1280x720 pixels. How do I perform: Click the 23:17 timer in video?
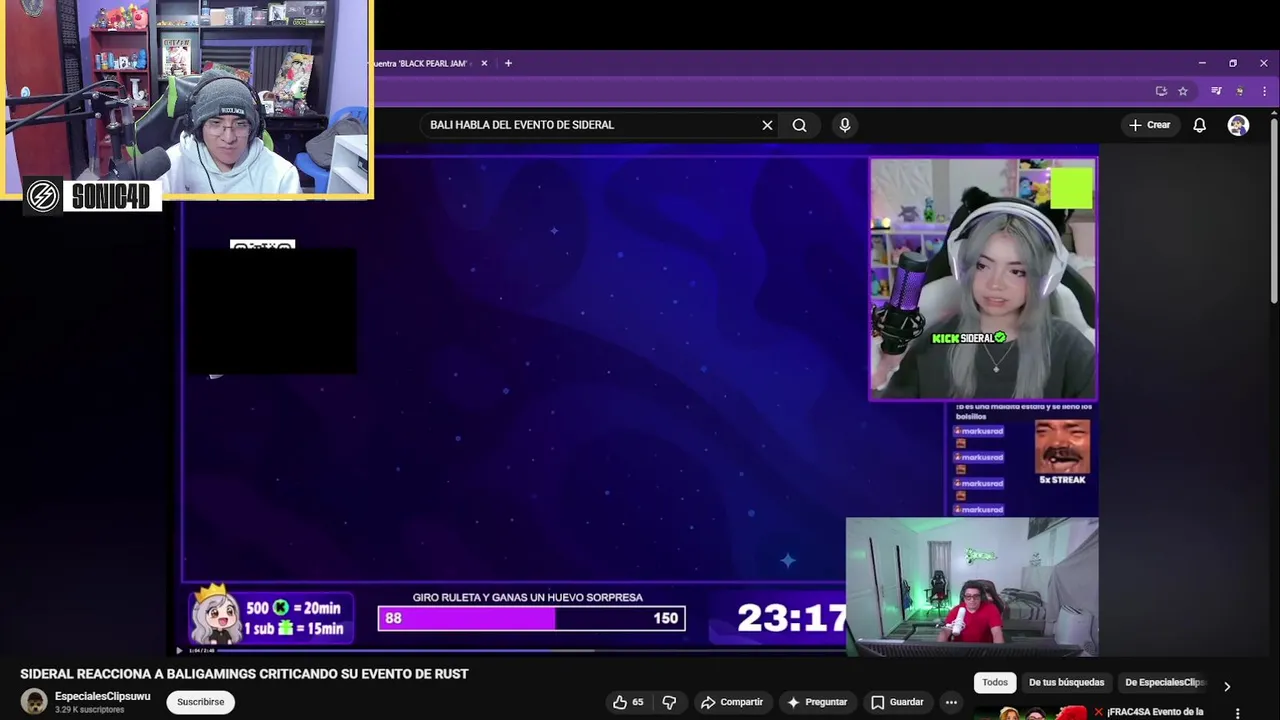point(792,618)
